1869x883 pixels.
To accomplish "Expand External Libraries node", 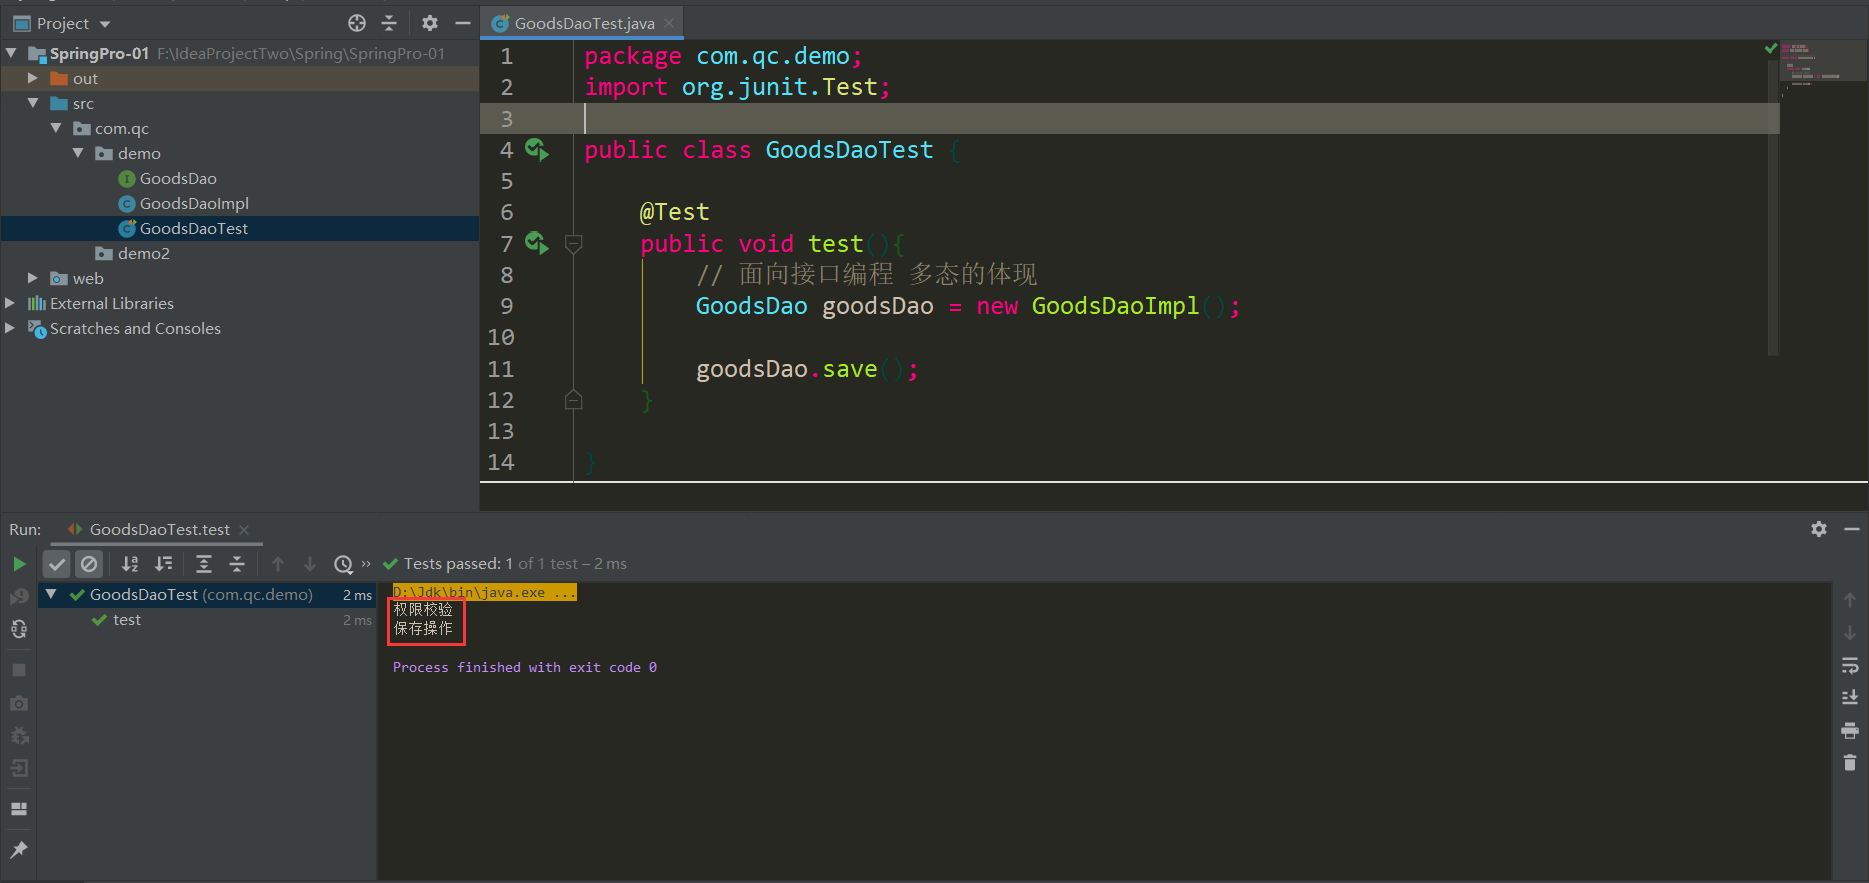I will click(x=10, y=303).
